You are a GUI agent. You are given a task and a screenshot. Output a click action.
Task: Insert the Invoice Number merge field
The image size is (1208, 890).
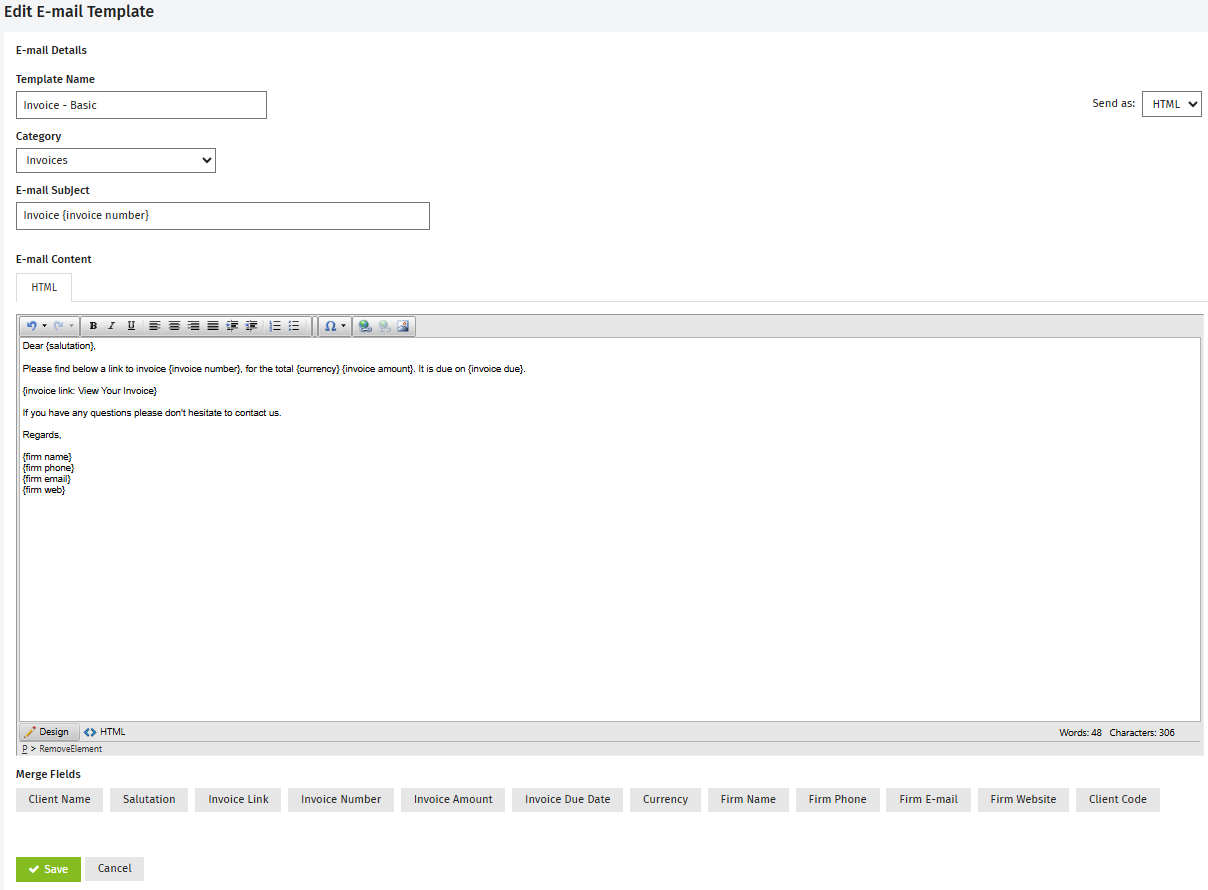coord(341,800)
